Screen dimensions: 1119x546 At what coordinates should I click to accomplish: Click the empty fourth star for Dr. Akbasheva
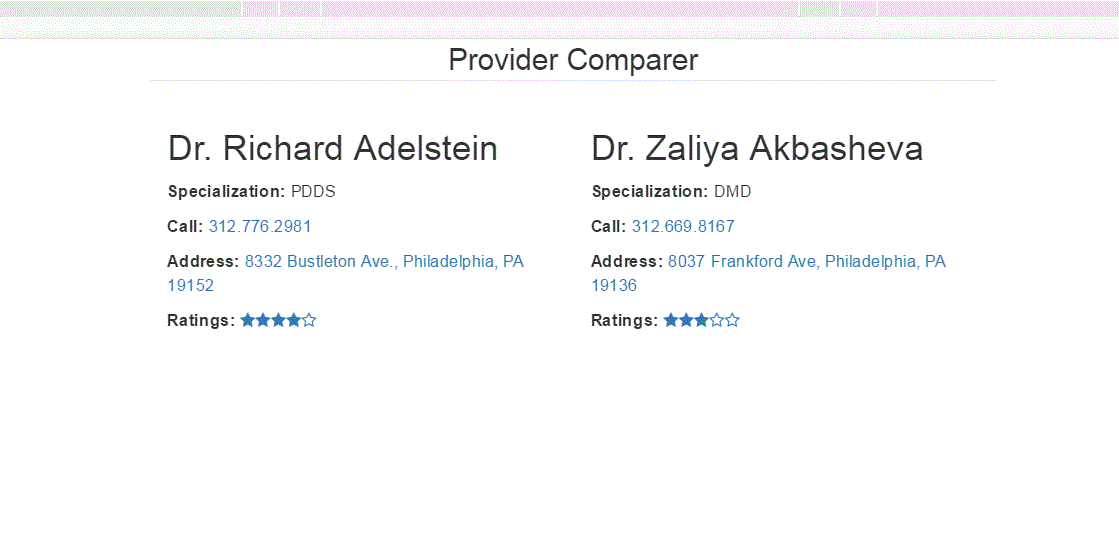click(x=717, y=320)
